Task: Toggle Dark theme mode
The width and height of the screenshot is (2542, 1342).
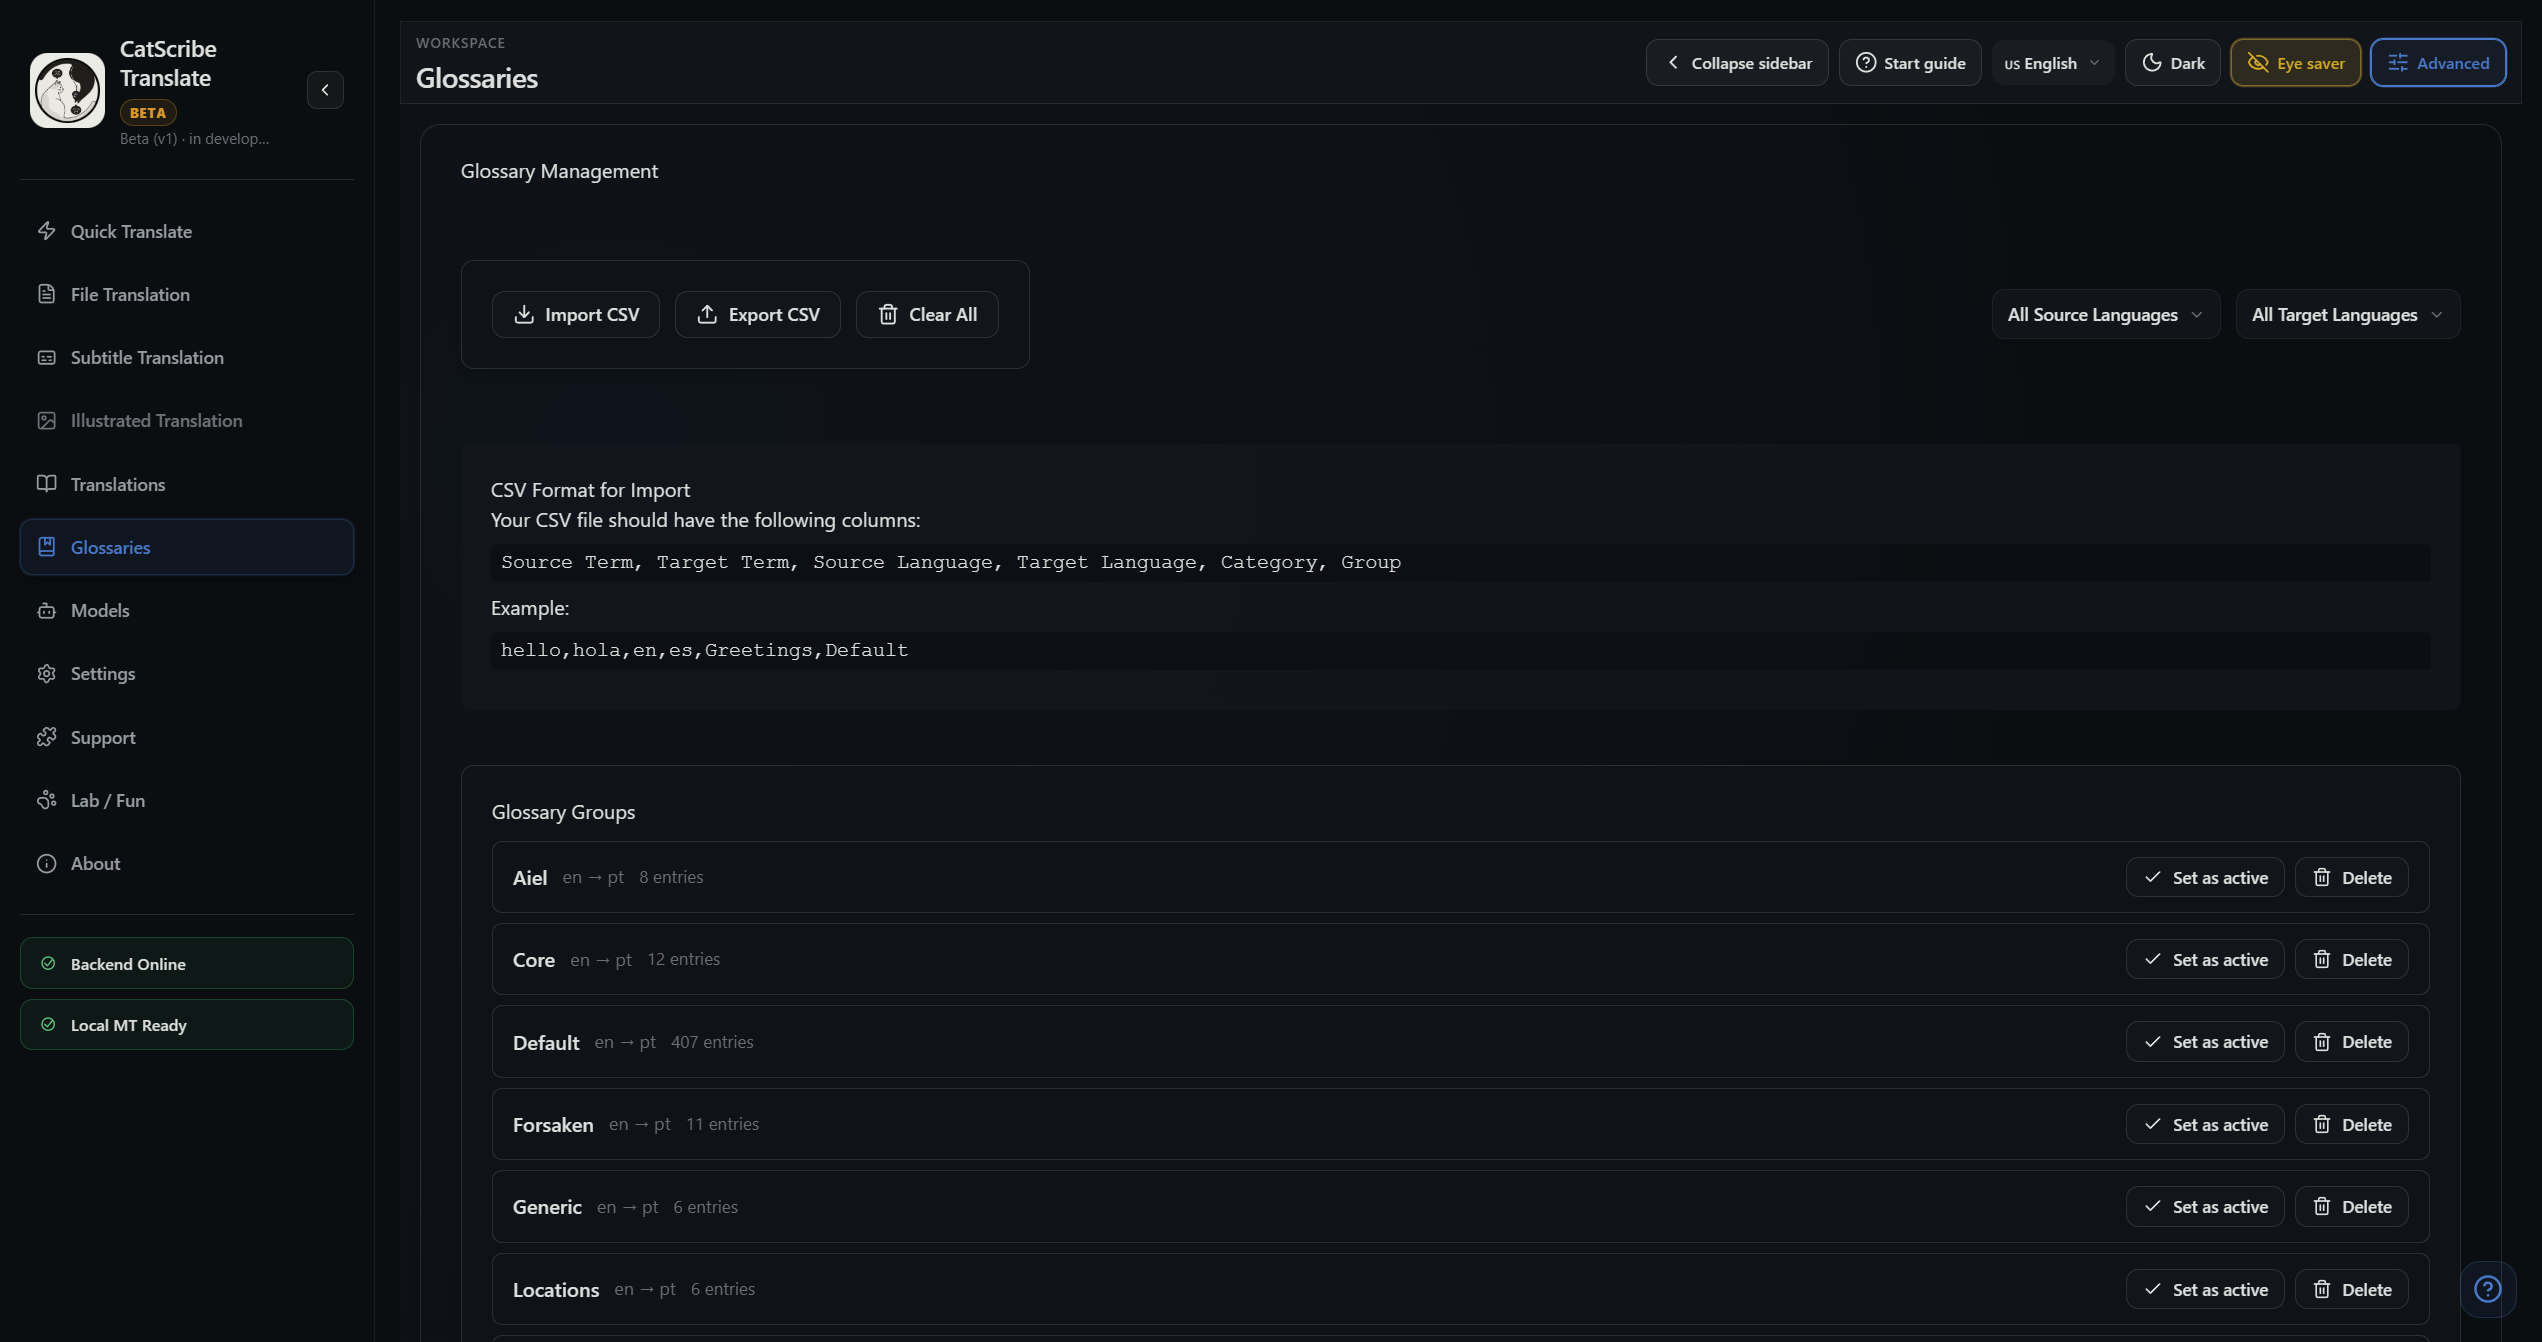Action: [x=2172, y=63]
